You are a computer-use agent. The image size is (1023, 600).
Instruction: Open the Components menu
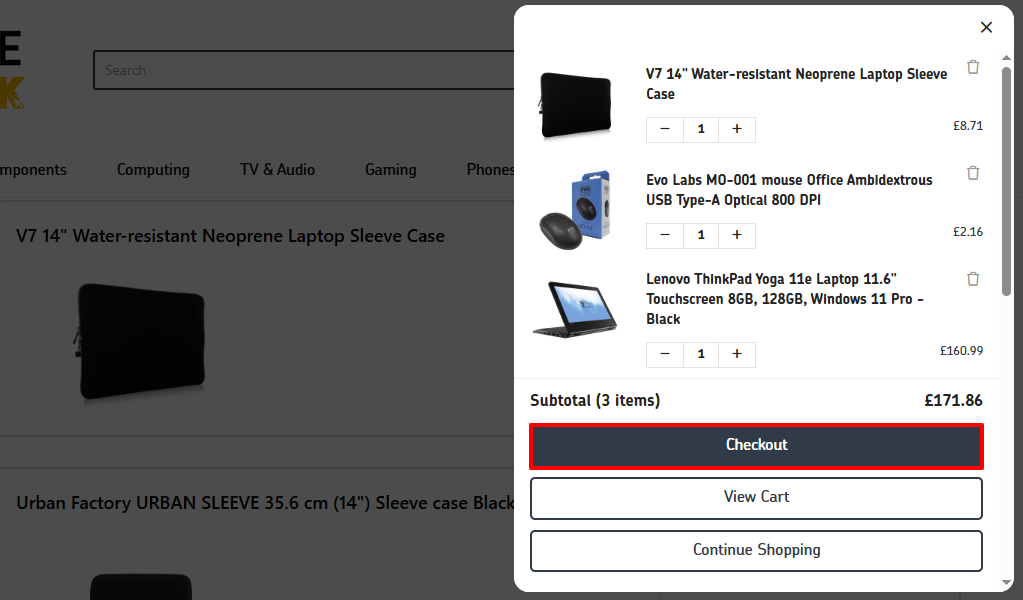(x=33, y=170)
